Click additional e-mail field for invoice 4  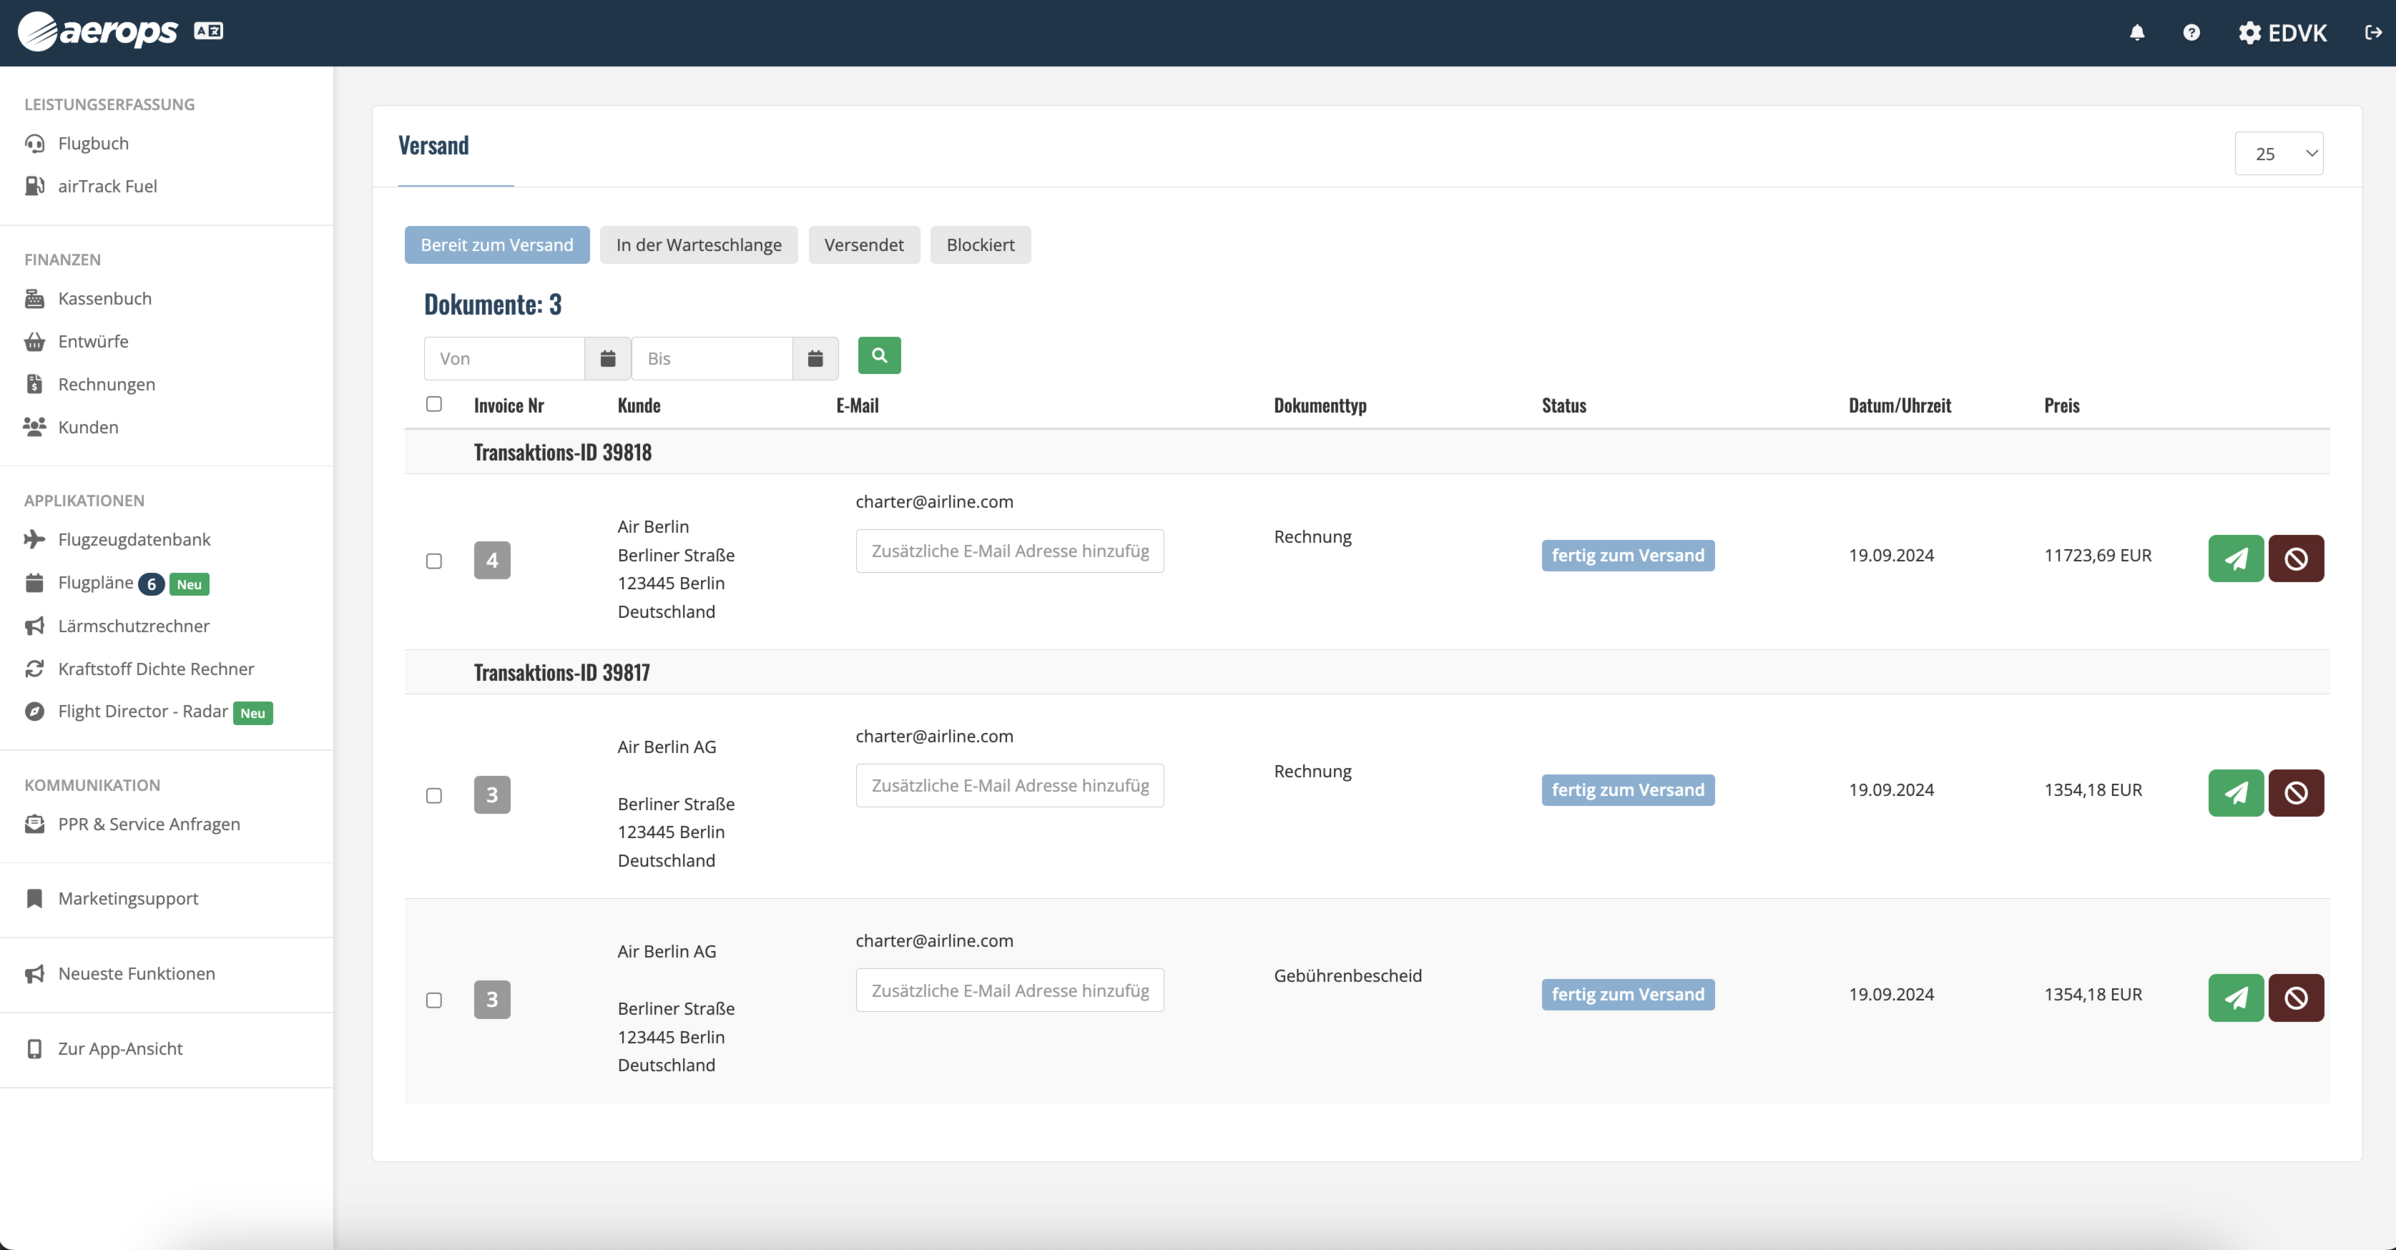(x=1010, y=551)
